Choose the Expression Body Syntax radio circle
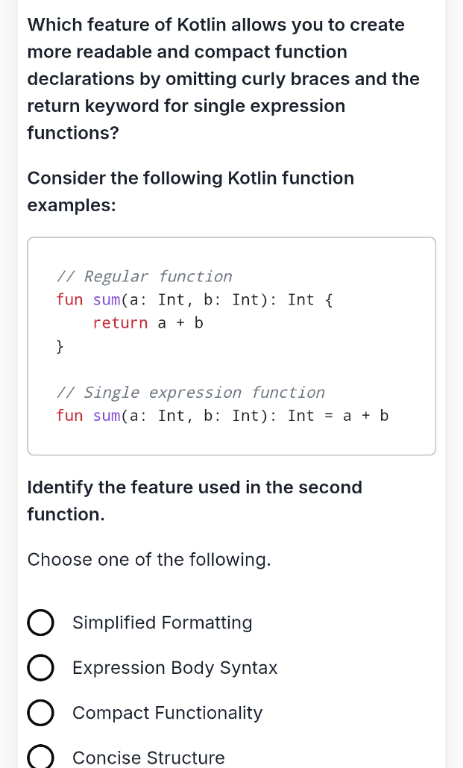The width and height of the screenshot is (463, 768). coord(41,668)
